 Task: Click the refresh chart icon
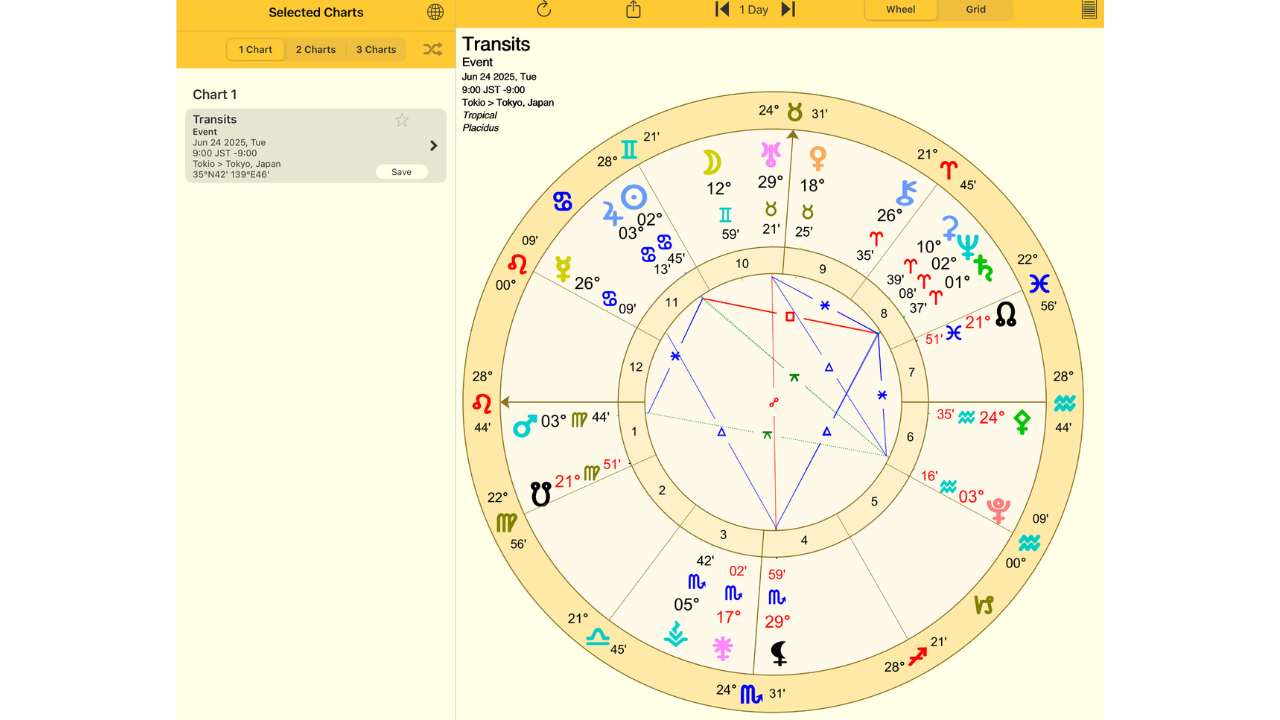click(544, 10)
